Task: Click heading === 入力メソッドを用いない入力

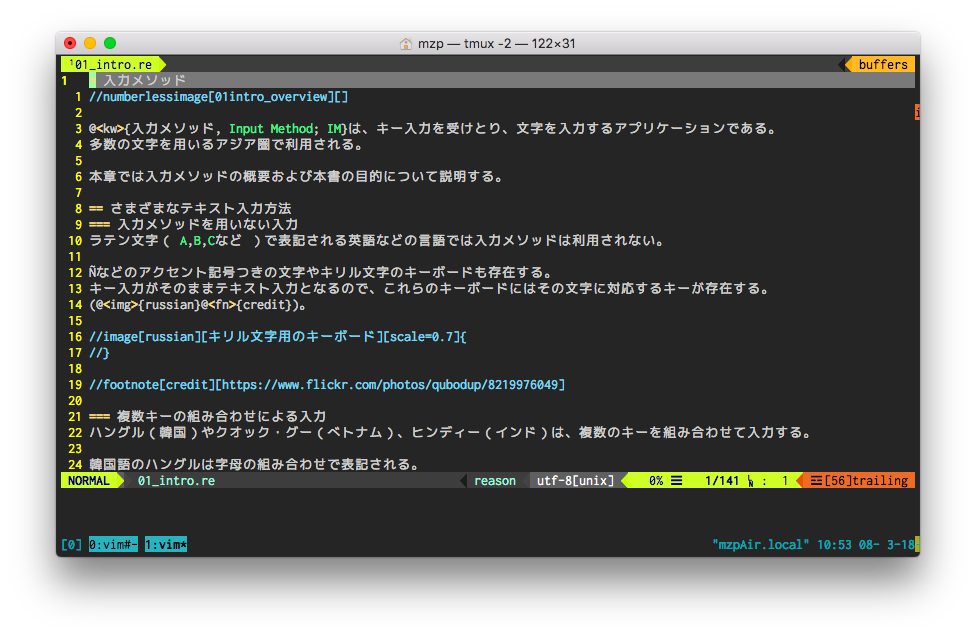Action: tap(194, 224)
